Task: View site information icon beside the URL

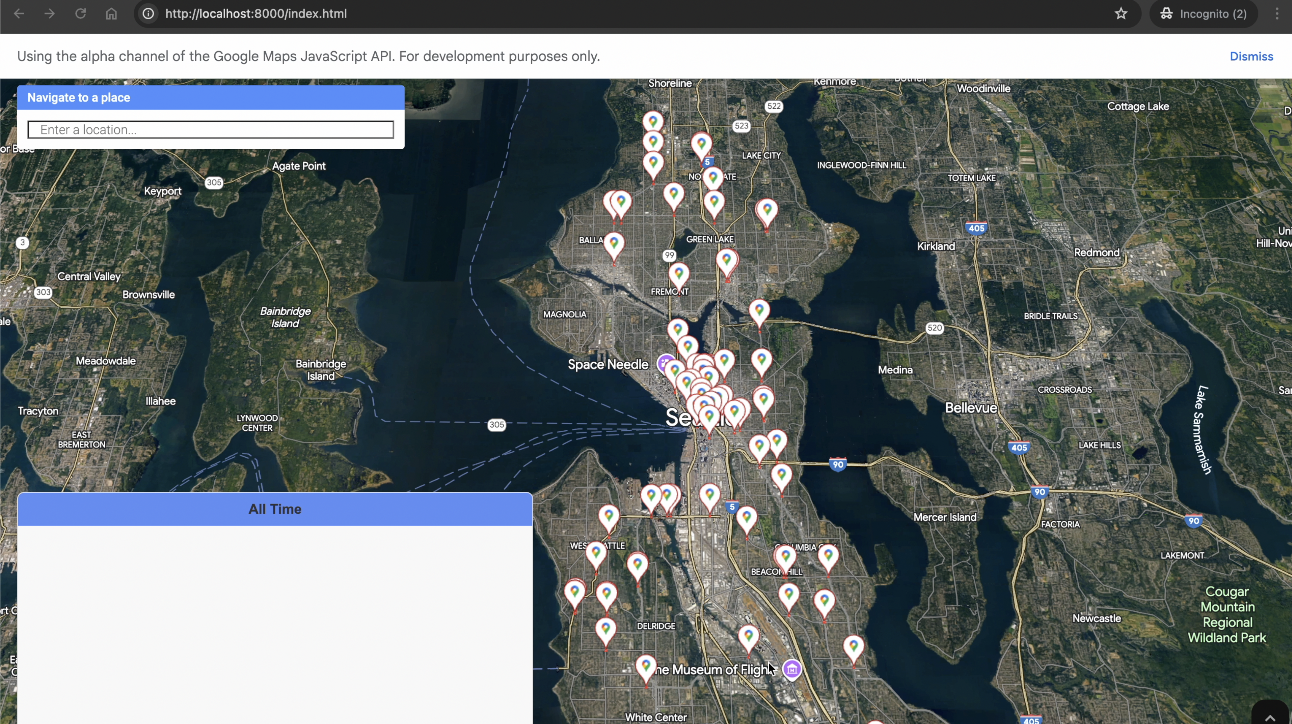Action: (x=148, y=14)
